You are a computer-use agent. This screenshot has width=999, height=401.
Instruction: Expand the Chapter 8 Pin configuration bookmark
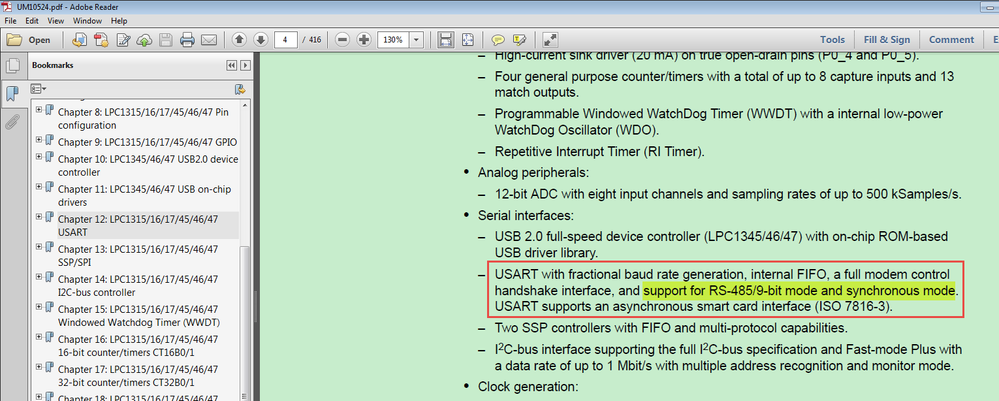click(x=39, y=110)
